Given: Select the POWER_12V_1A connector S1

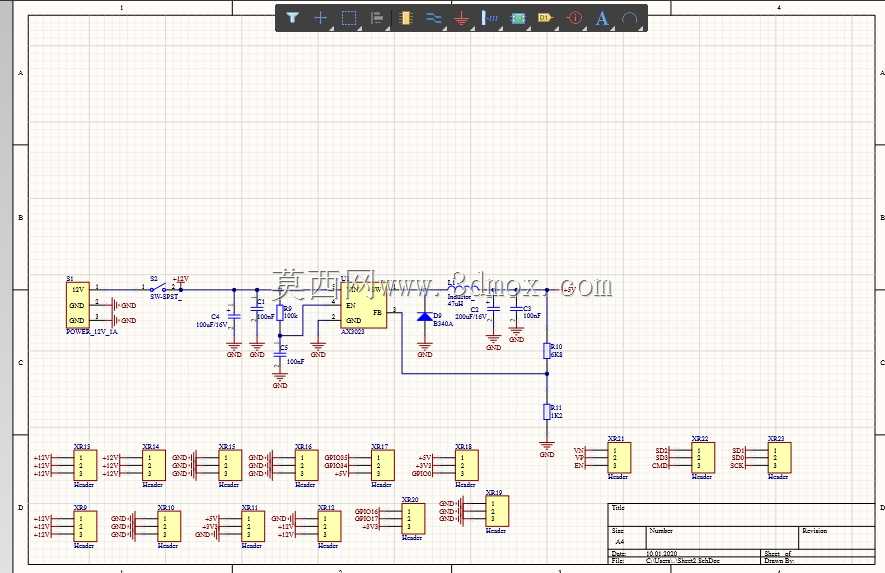Looking at the screenshot, I should 78,305.
